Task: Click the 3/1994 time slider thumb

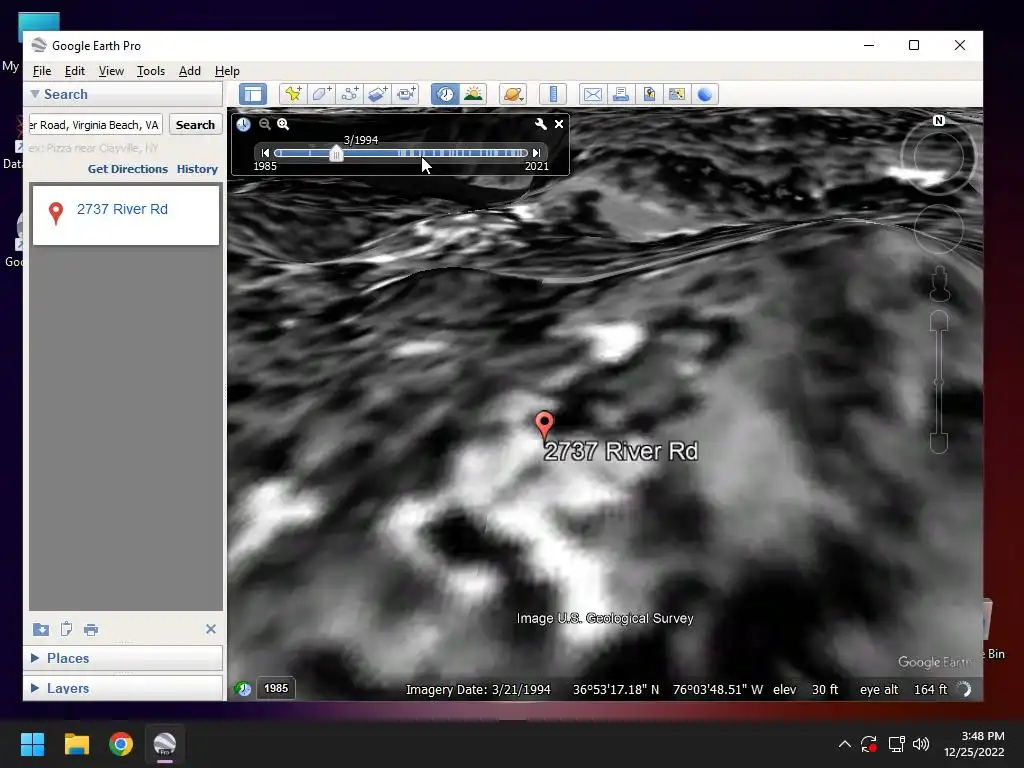Action: coord(336,153)
